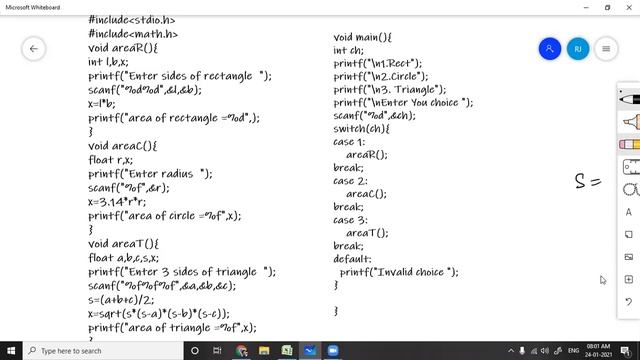Switch to Microsoft Whiteboard taskbar icon
Viewport: 640px width, 360px height.
click(310, 351)
